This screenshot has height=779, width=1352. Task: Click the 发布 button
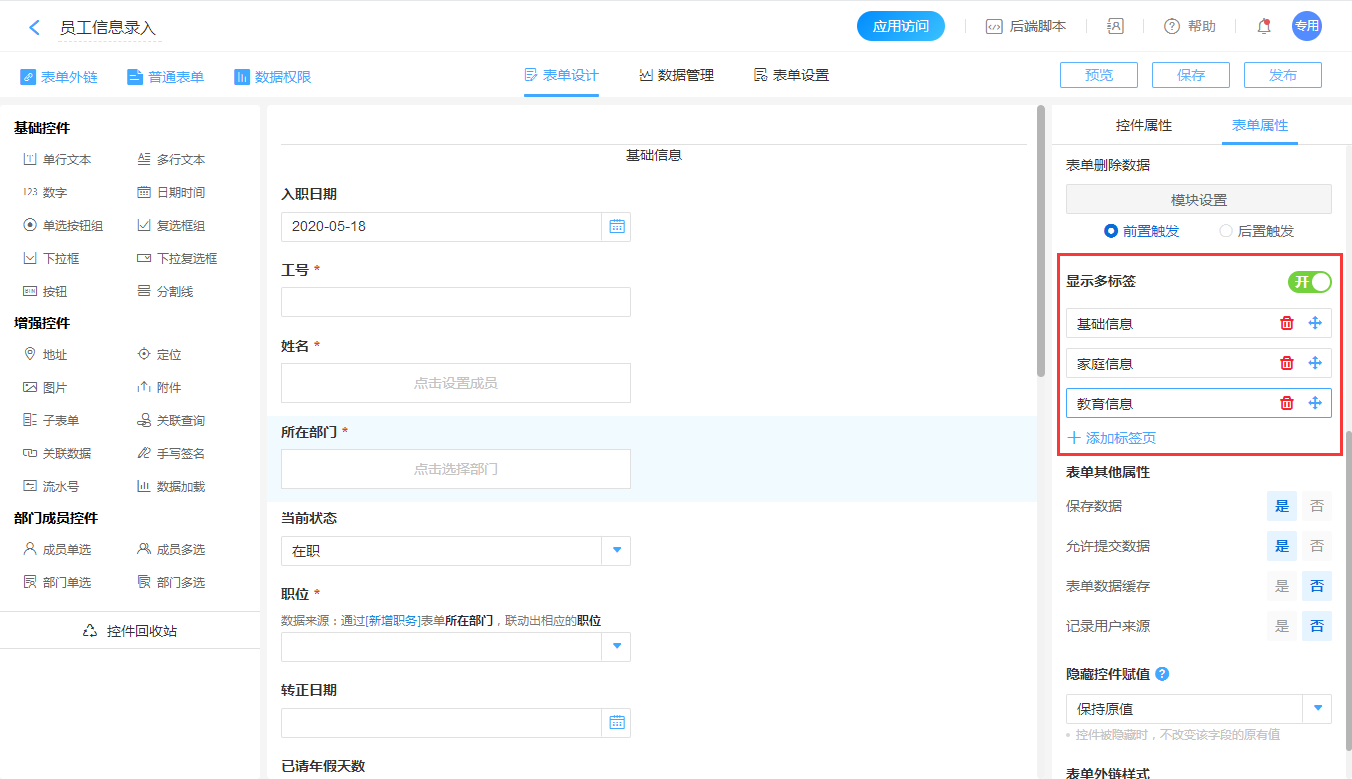[x=1282, y=75]
